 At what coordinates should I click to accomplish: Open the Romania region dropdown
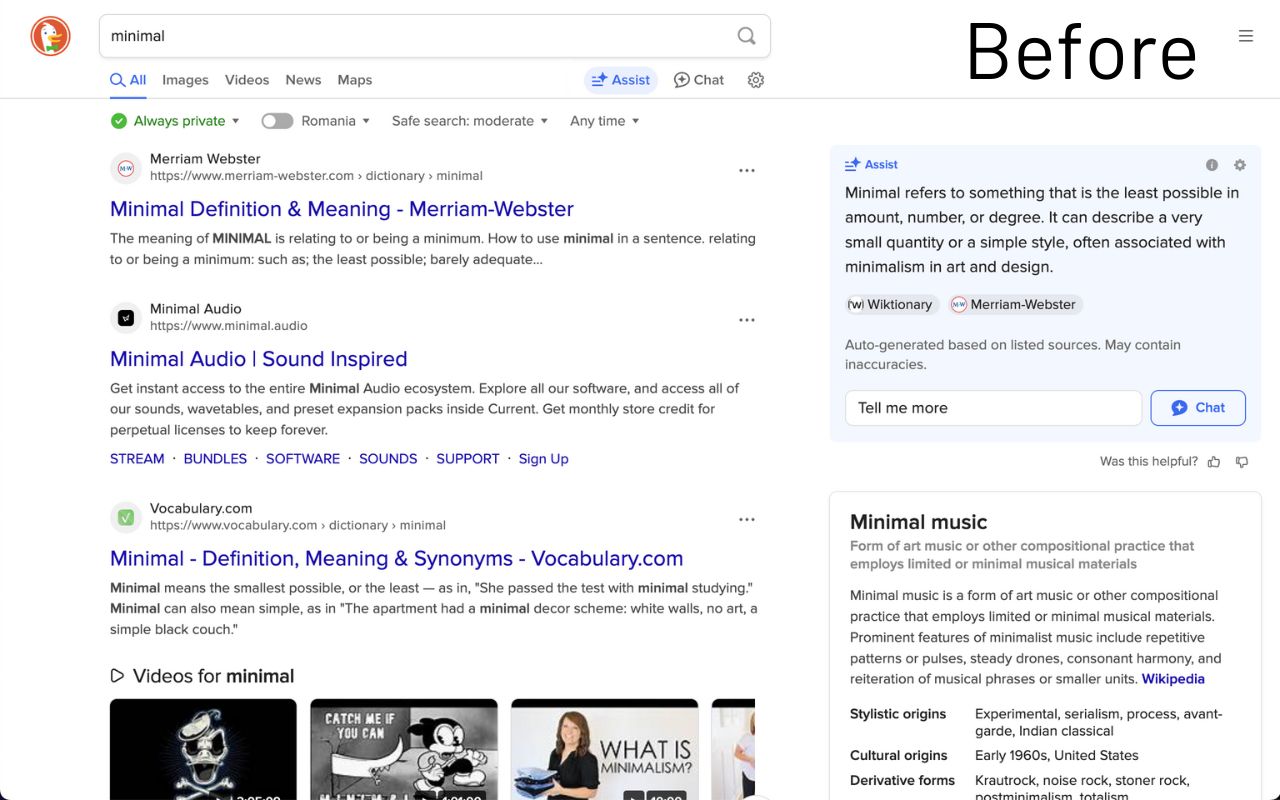pyautogui.click(x=336, y=121)
